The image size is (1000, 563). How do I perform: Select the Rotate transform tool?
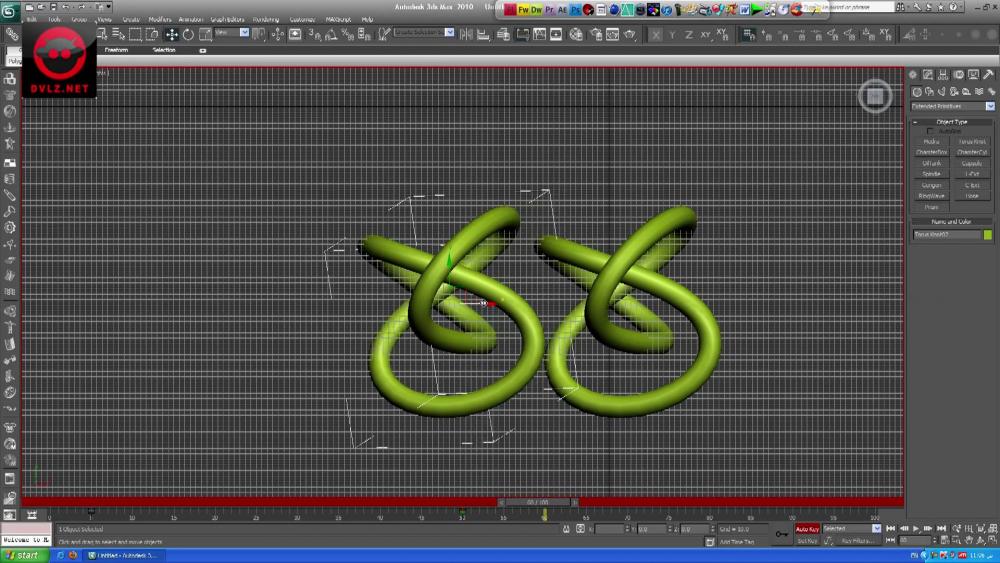click(188, 34)
